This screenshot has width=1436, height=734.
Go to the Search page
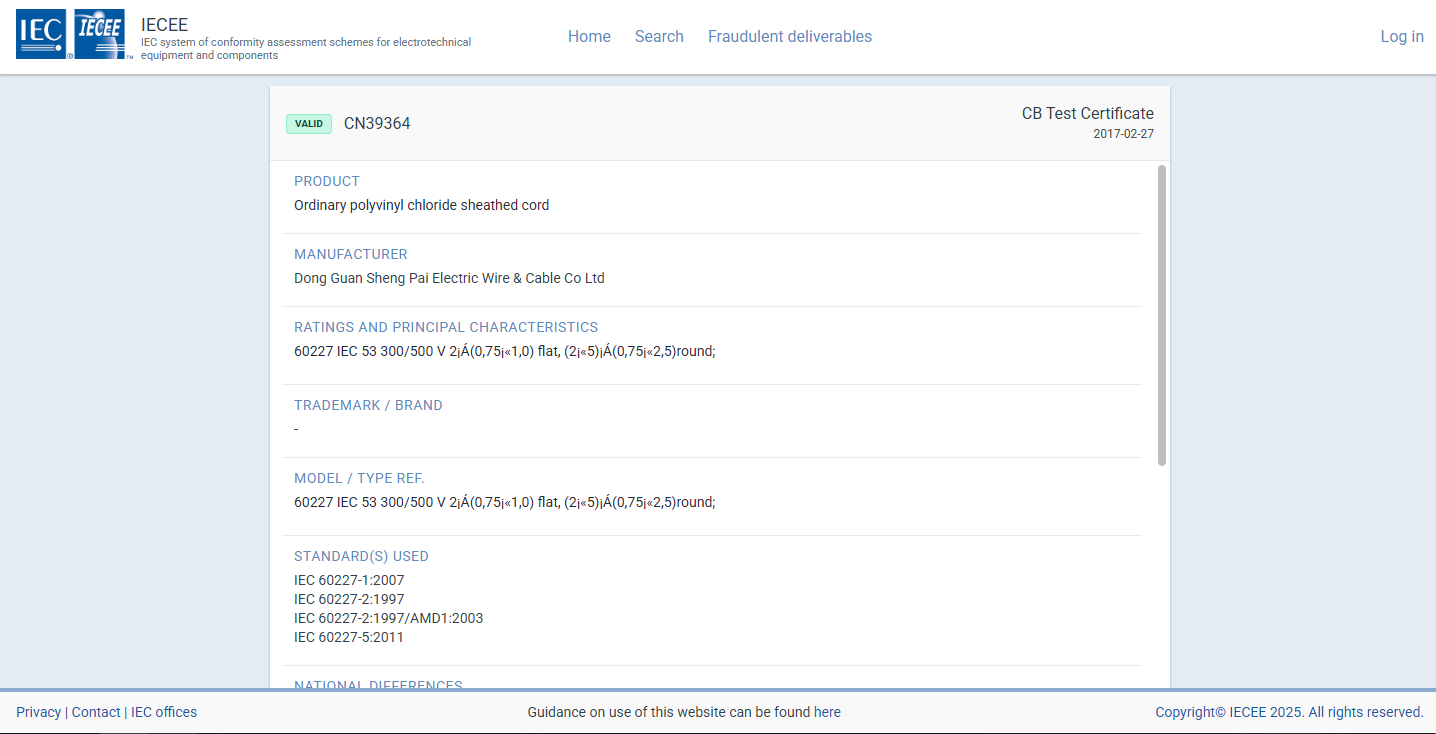(x=659, y=37)
